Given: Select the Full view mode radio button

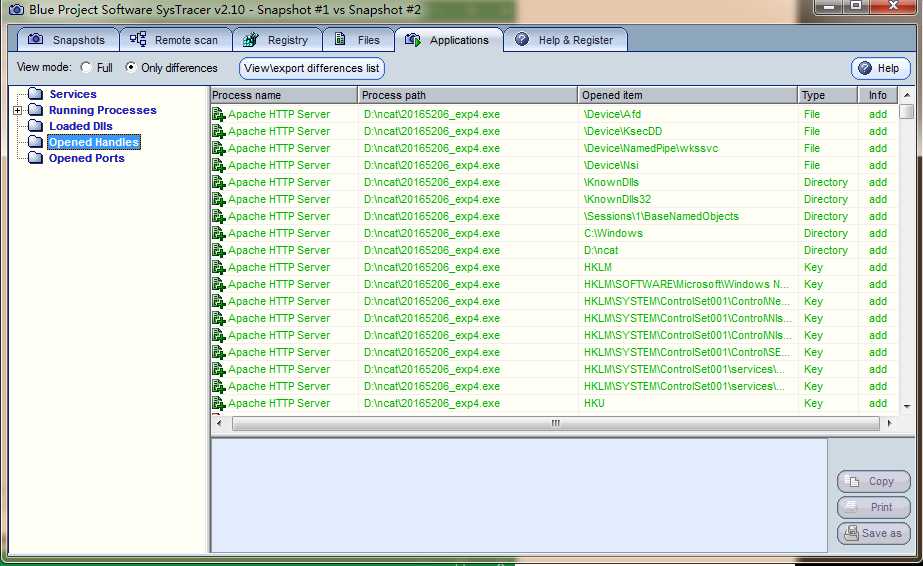Looking at the screenshot, I should (x=86, y=67).
